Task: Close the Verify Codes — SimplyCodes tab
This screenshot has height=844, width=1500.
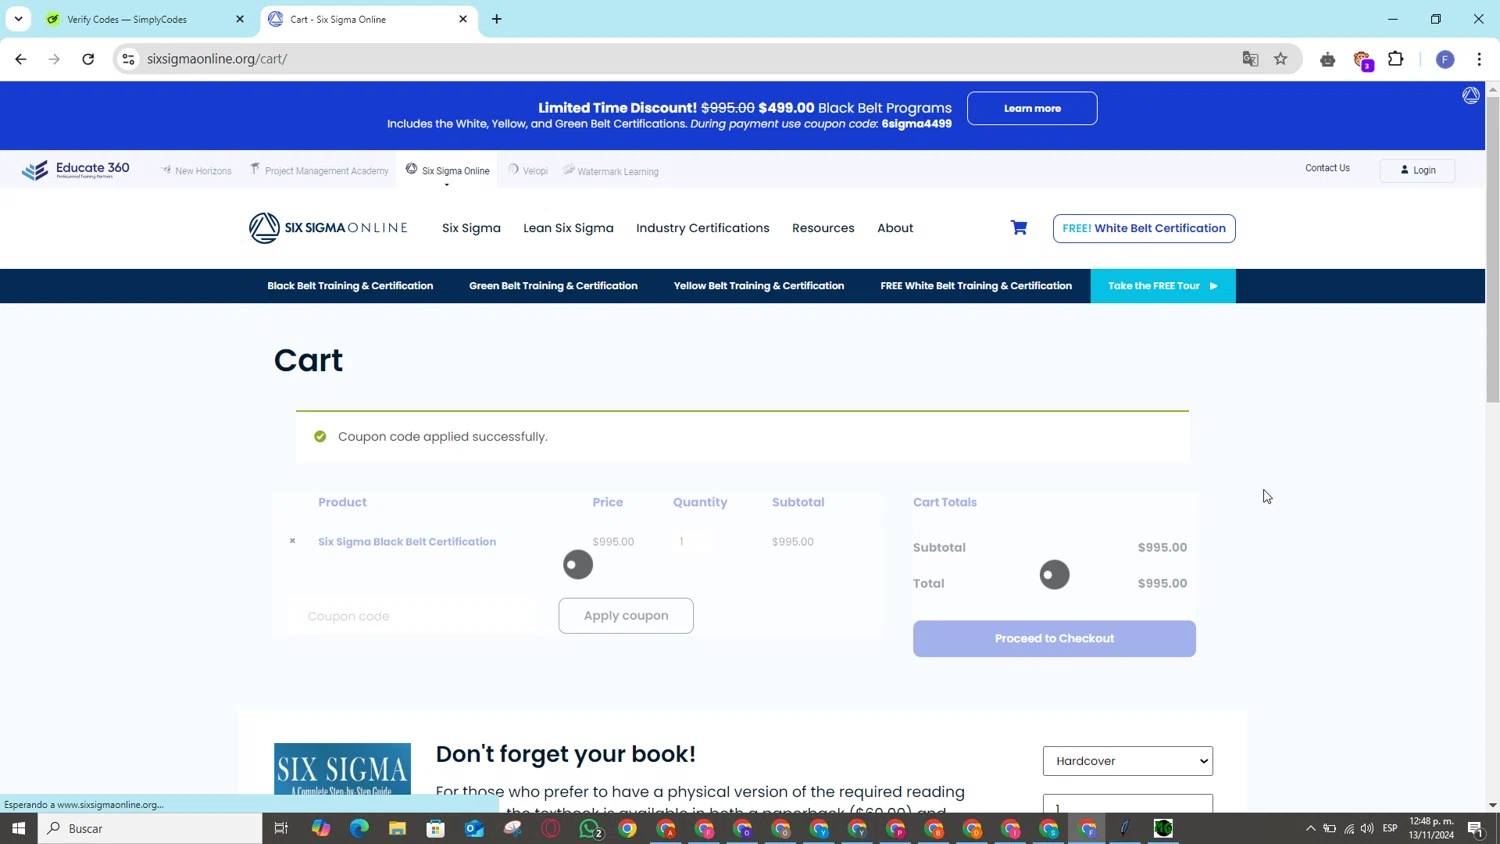Action: click(x=240, y=19)
